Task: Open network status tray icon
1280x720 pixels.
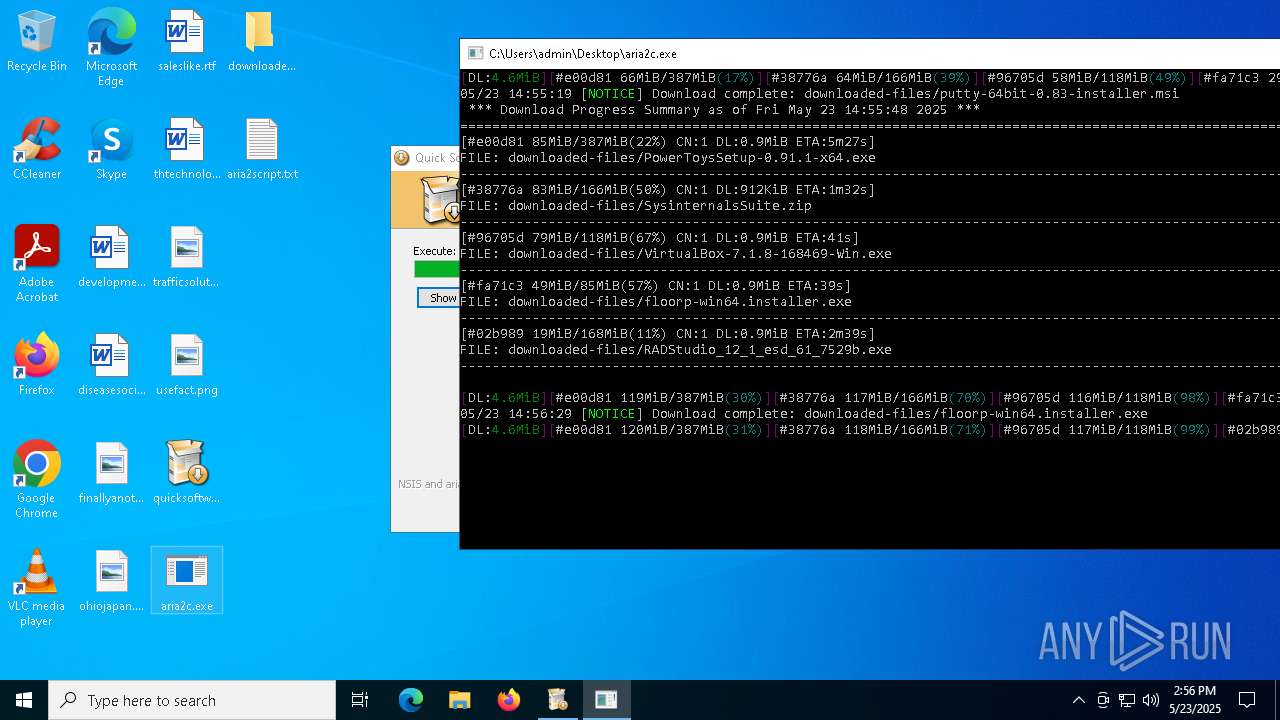Action: (x=1127, y=700)
